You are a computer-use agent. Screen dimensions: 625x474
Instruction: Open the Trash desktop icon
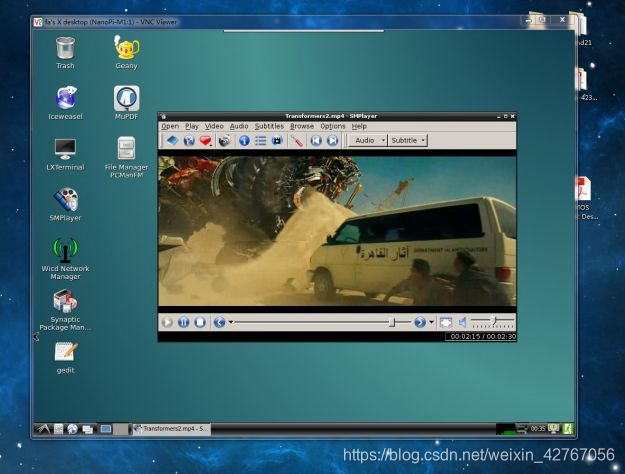pos(65,53)
